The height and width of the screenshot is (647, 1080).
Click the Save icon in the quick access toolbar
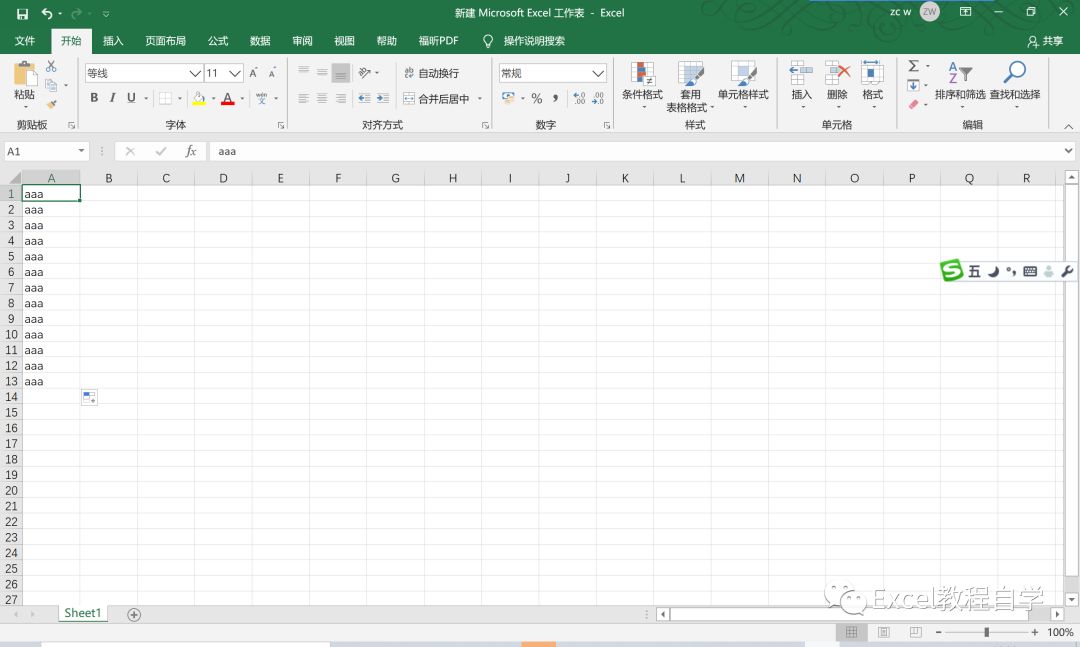coord(22,13)
